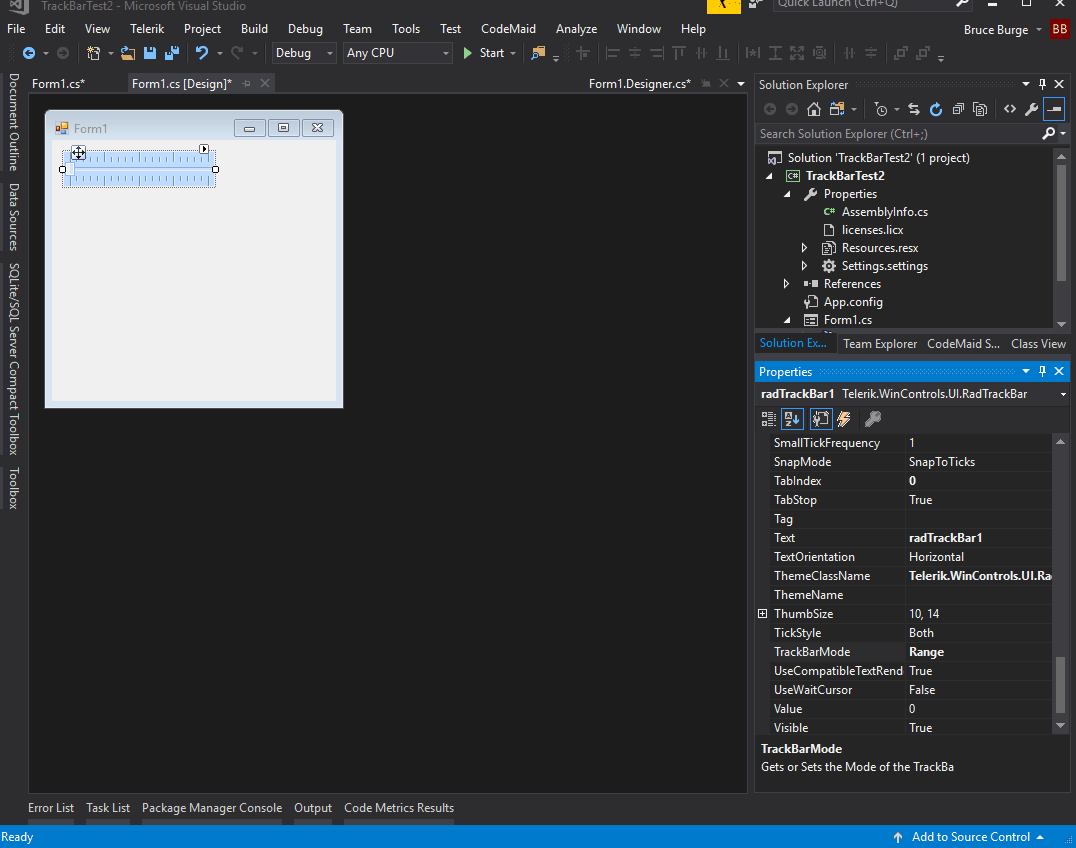Click Add to Source Control
This screenshot has height=848, width=1076.
pos(970,837)
